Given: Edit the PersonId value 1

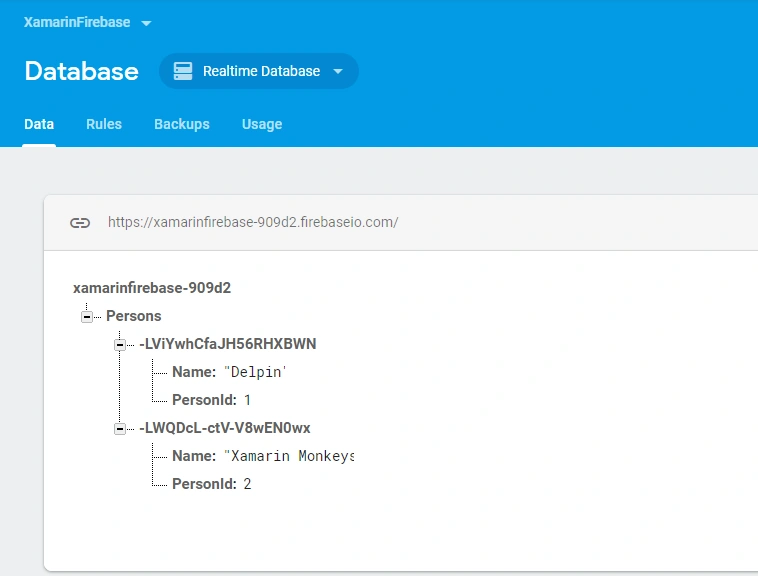Looking at the screenshot, I should coord(247,400).
